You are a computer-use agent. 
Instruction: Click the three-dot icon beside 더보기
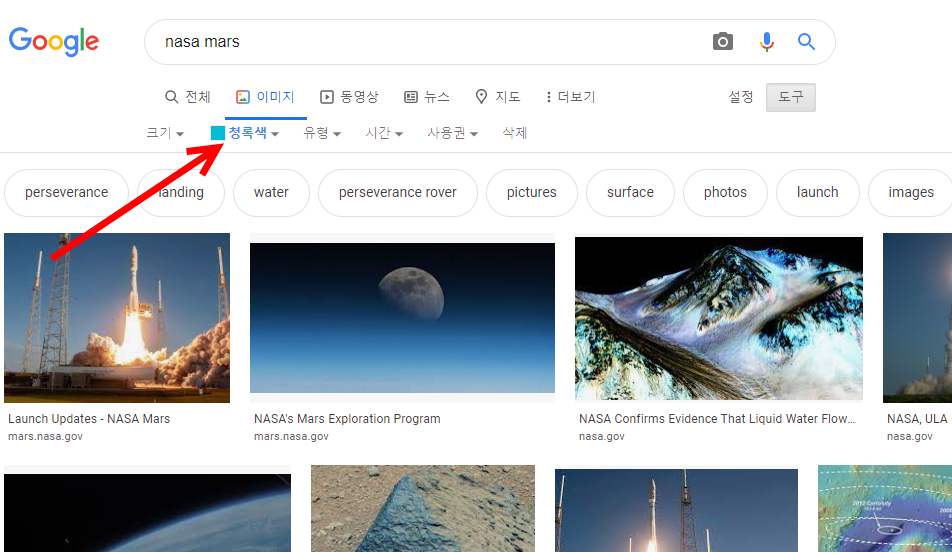(549, 97)
